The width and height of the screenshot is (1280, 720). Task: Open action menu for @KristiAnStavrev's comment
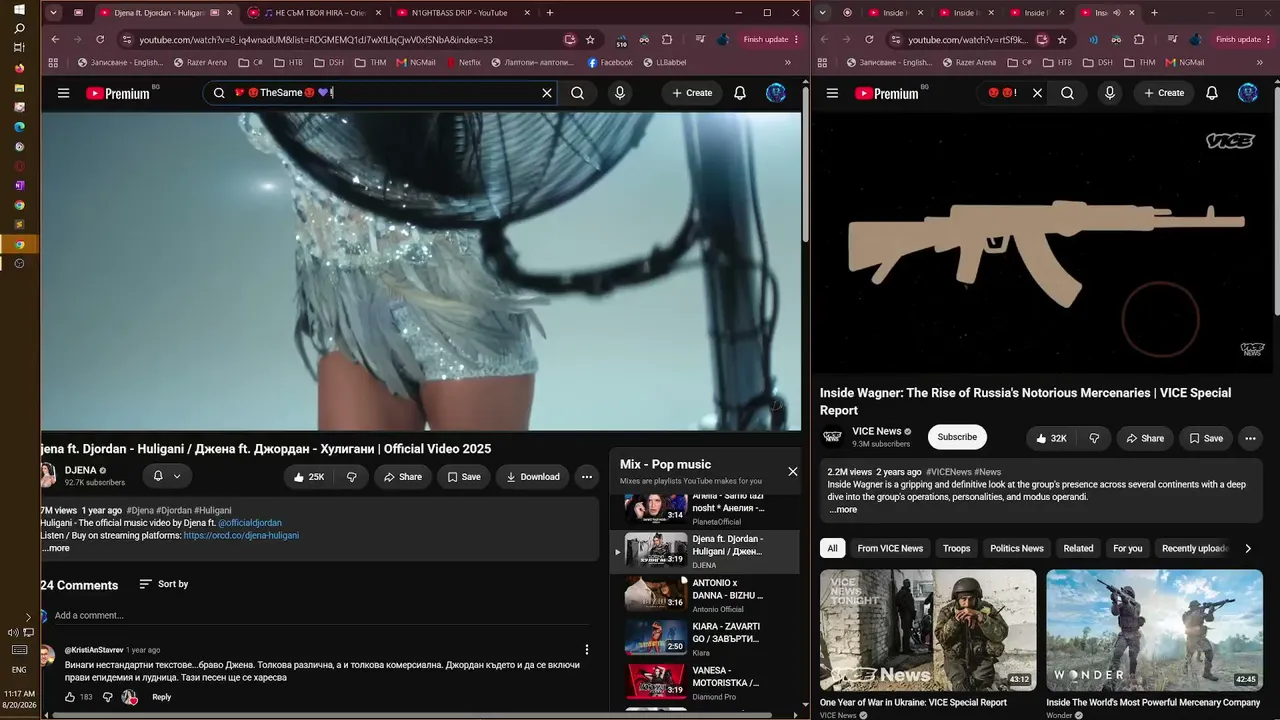click(x=587, y=650)
